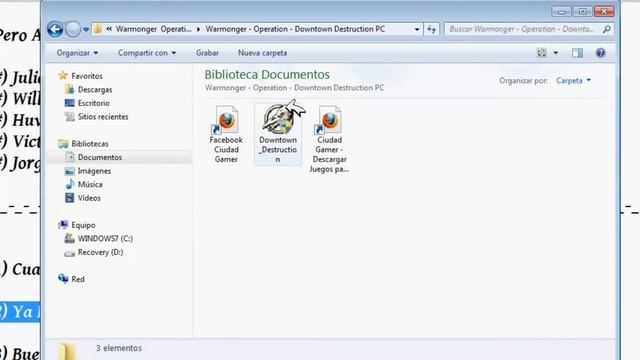The image size is (640, 360).
Task: Select the 'Downtown_Destruction' installer icon
Action: (278, 119)
